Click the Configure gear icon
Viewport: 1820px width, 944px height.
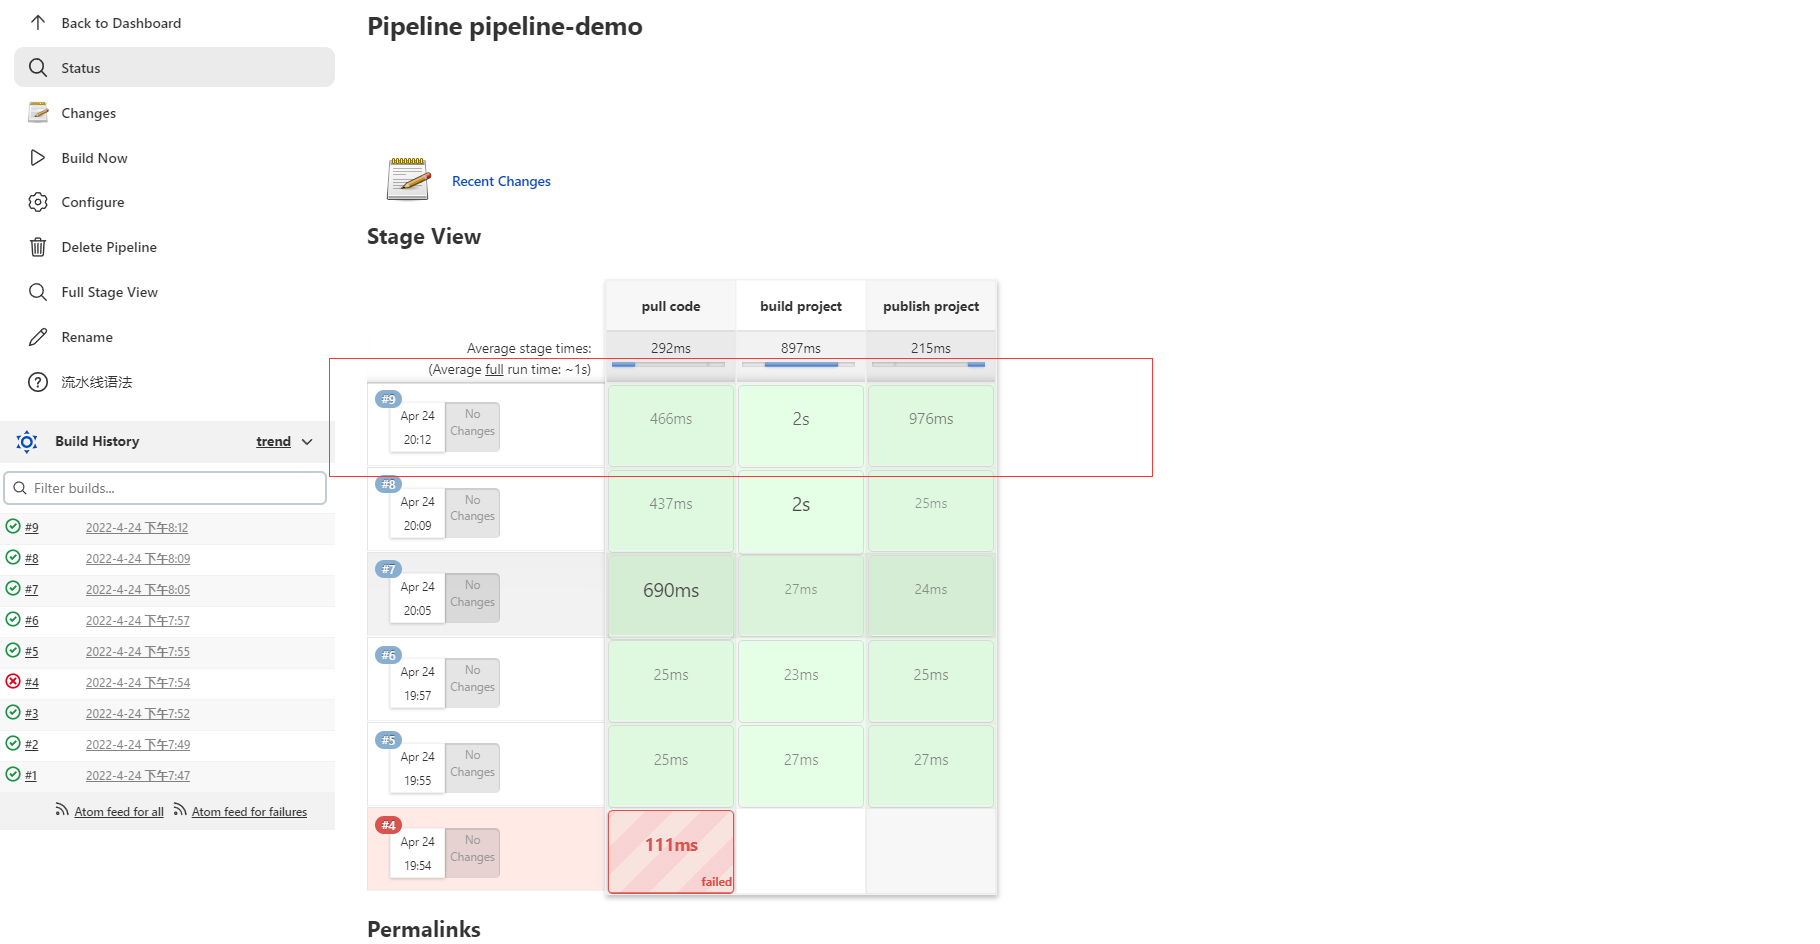click(x=38, y=202)
